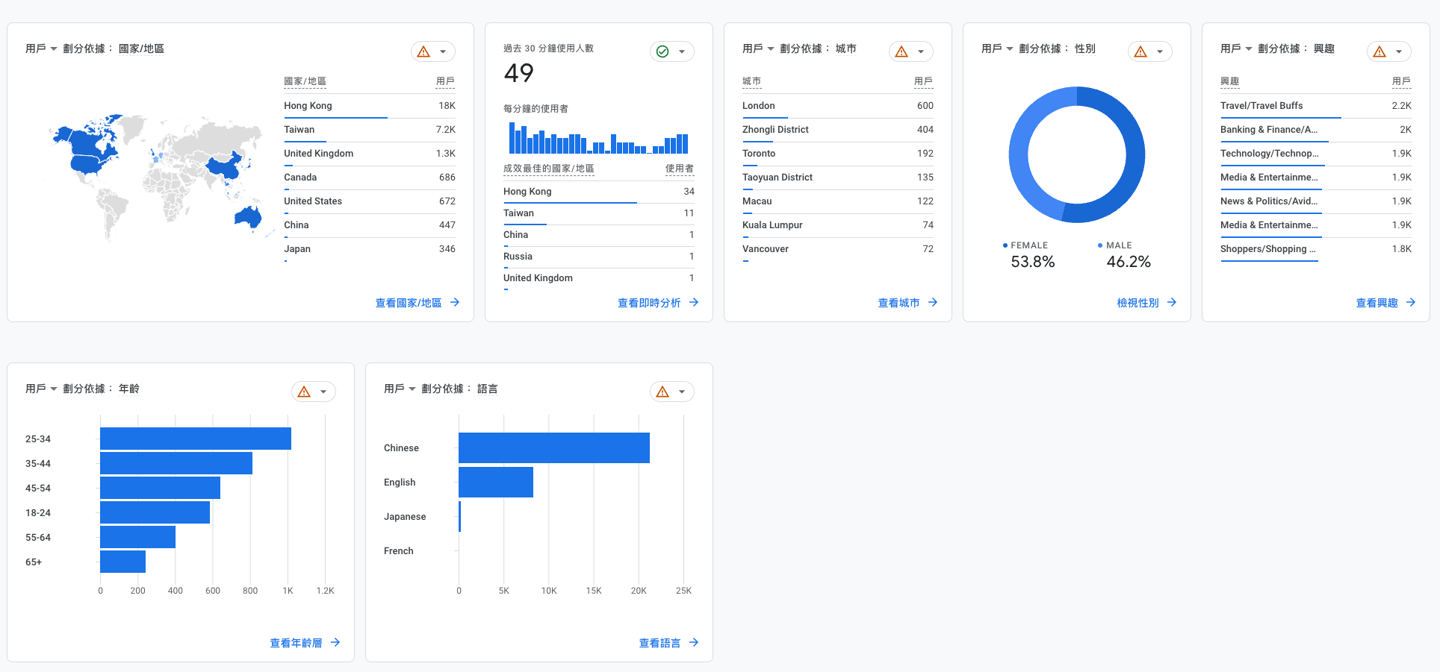Click warning triangle on language card
Viewport: 1440px width, 672px height.
pos(663,391)
